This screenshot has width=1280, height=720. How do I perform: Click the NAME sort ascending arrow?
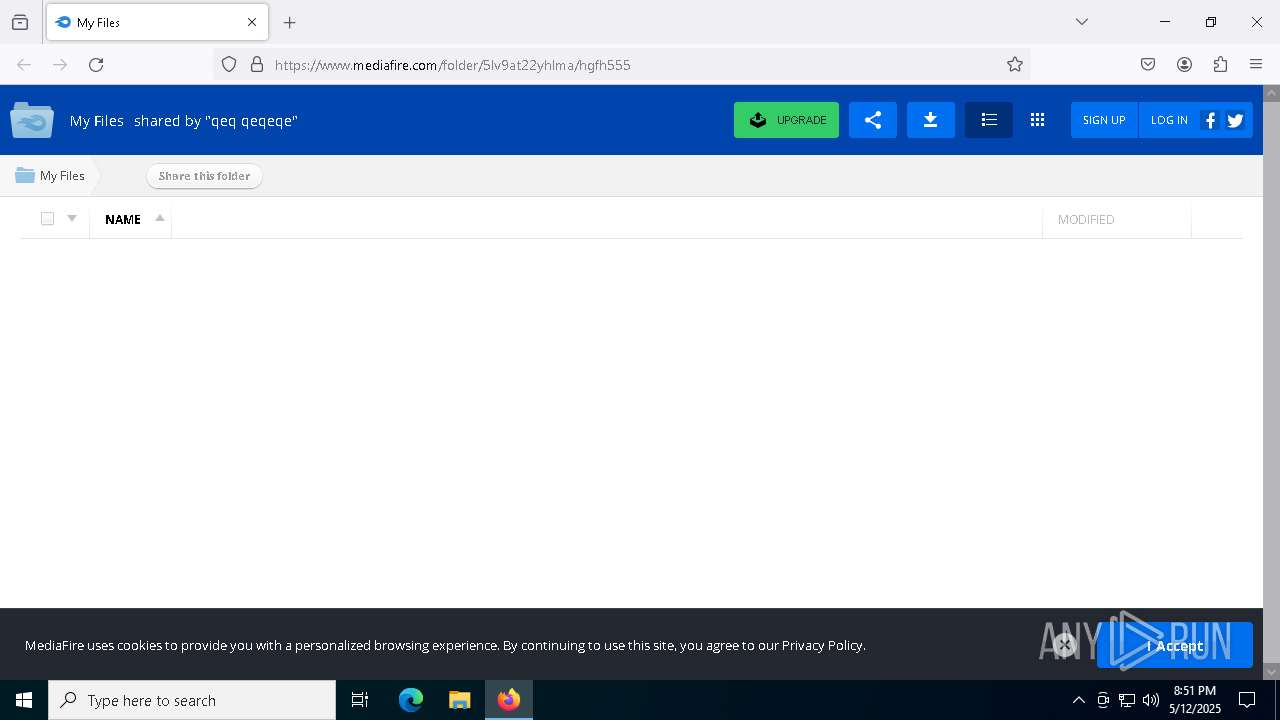pos(159,218)
